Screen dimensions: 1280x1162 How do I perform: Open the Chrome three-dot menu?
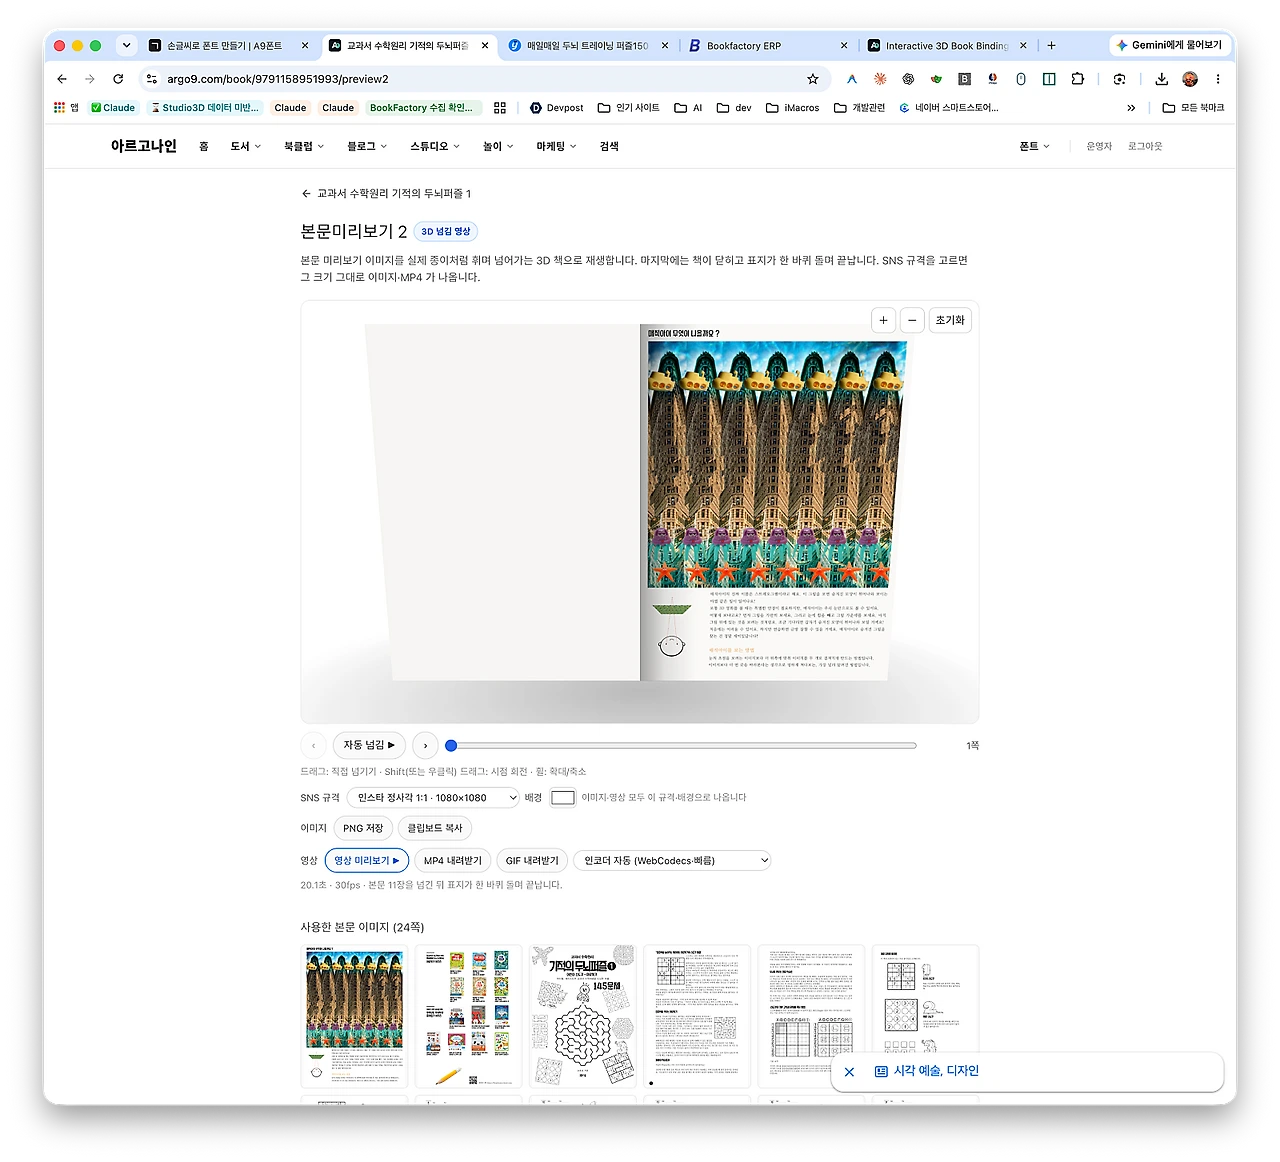click(1218, 79)
